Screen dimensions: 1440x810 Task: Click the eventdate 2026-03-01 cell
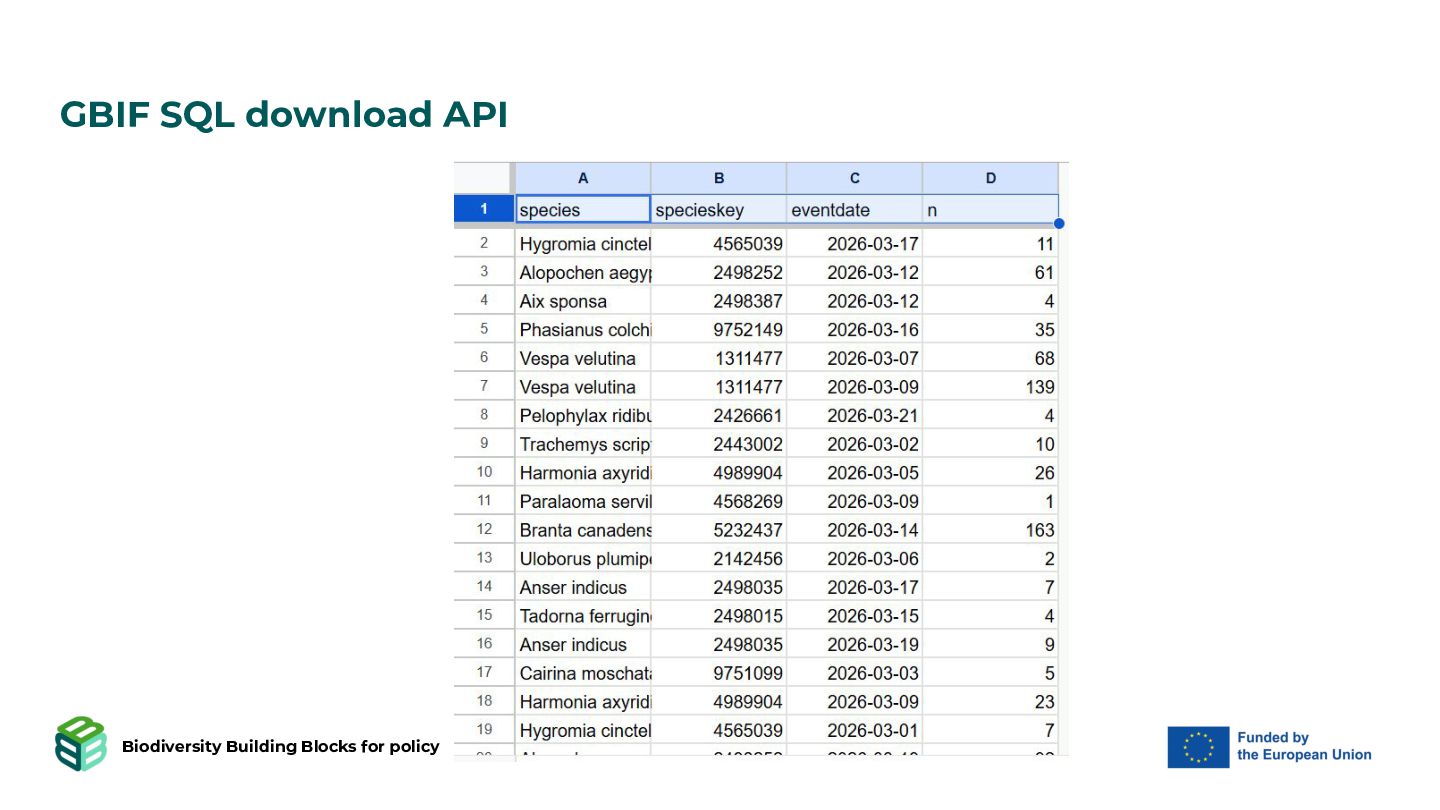click(855, 730)
